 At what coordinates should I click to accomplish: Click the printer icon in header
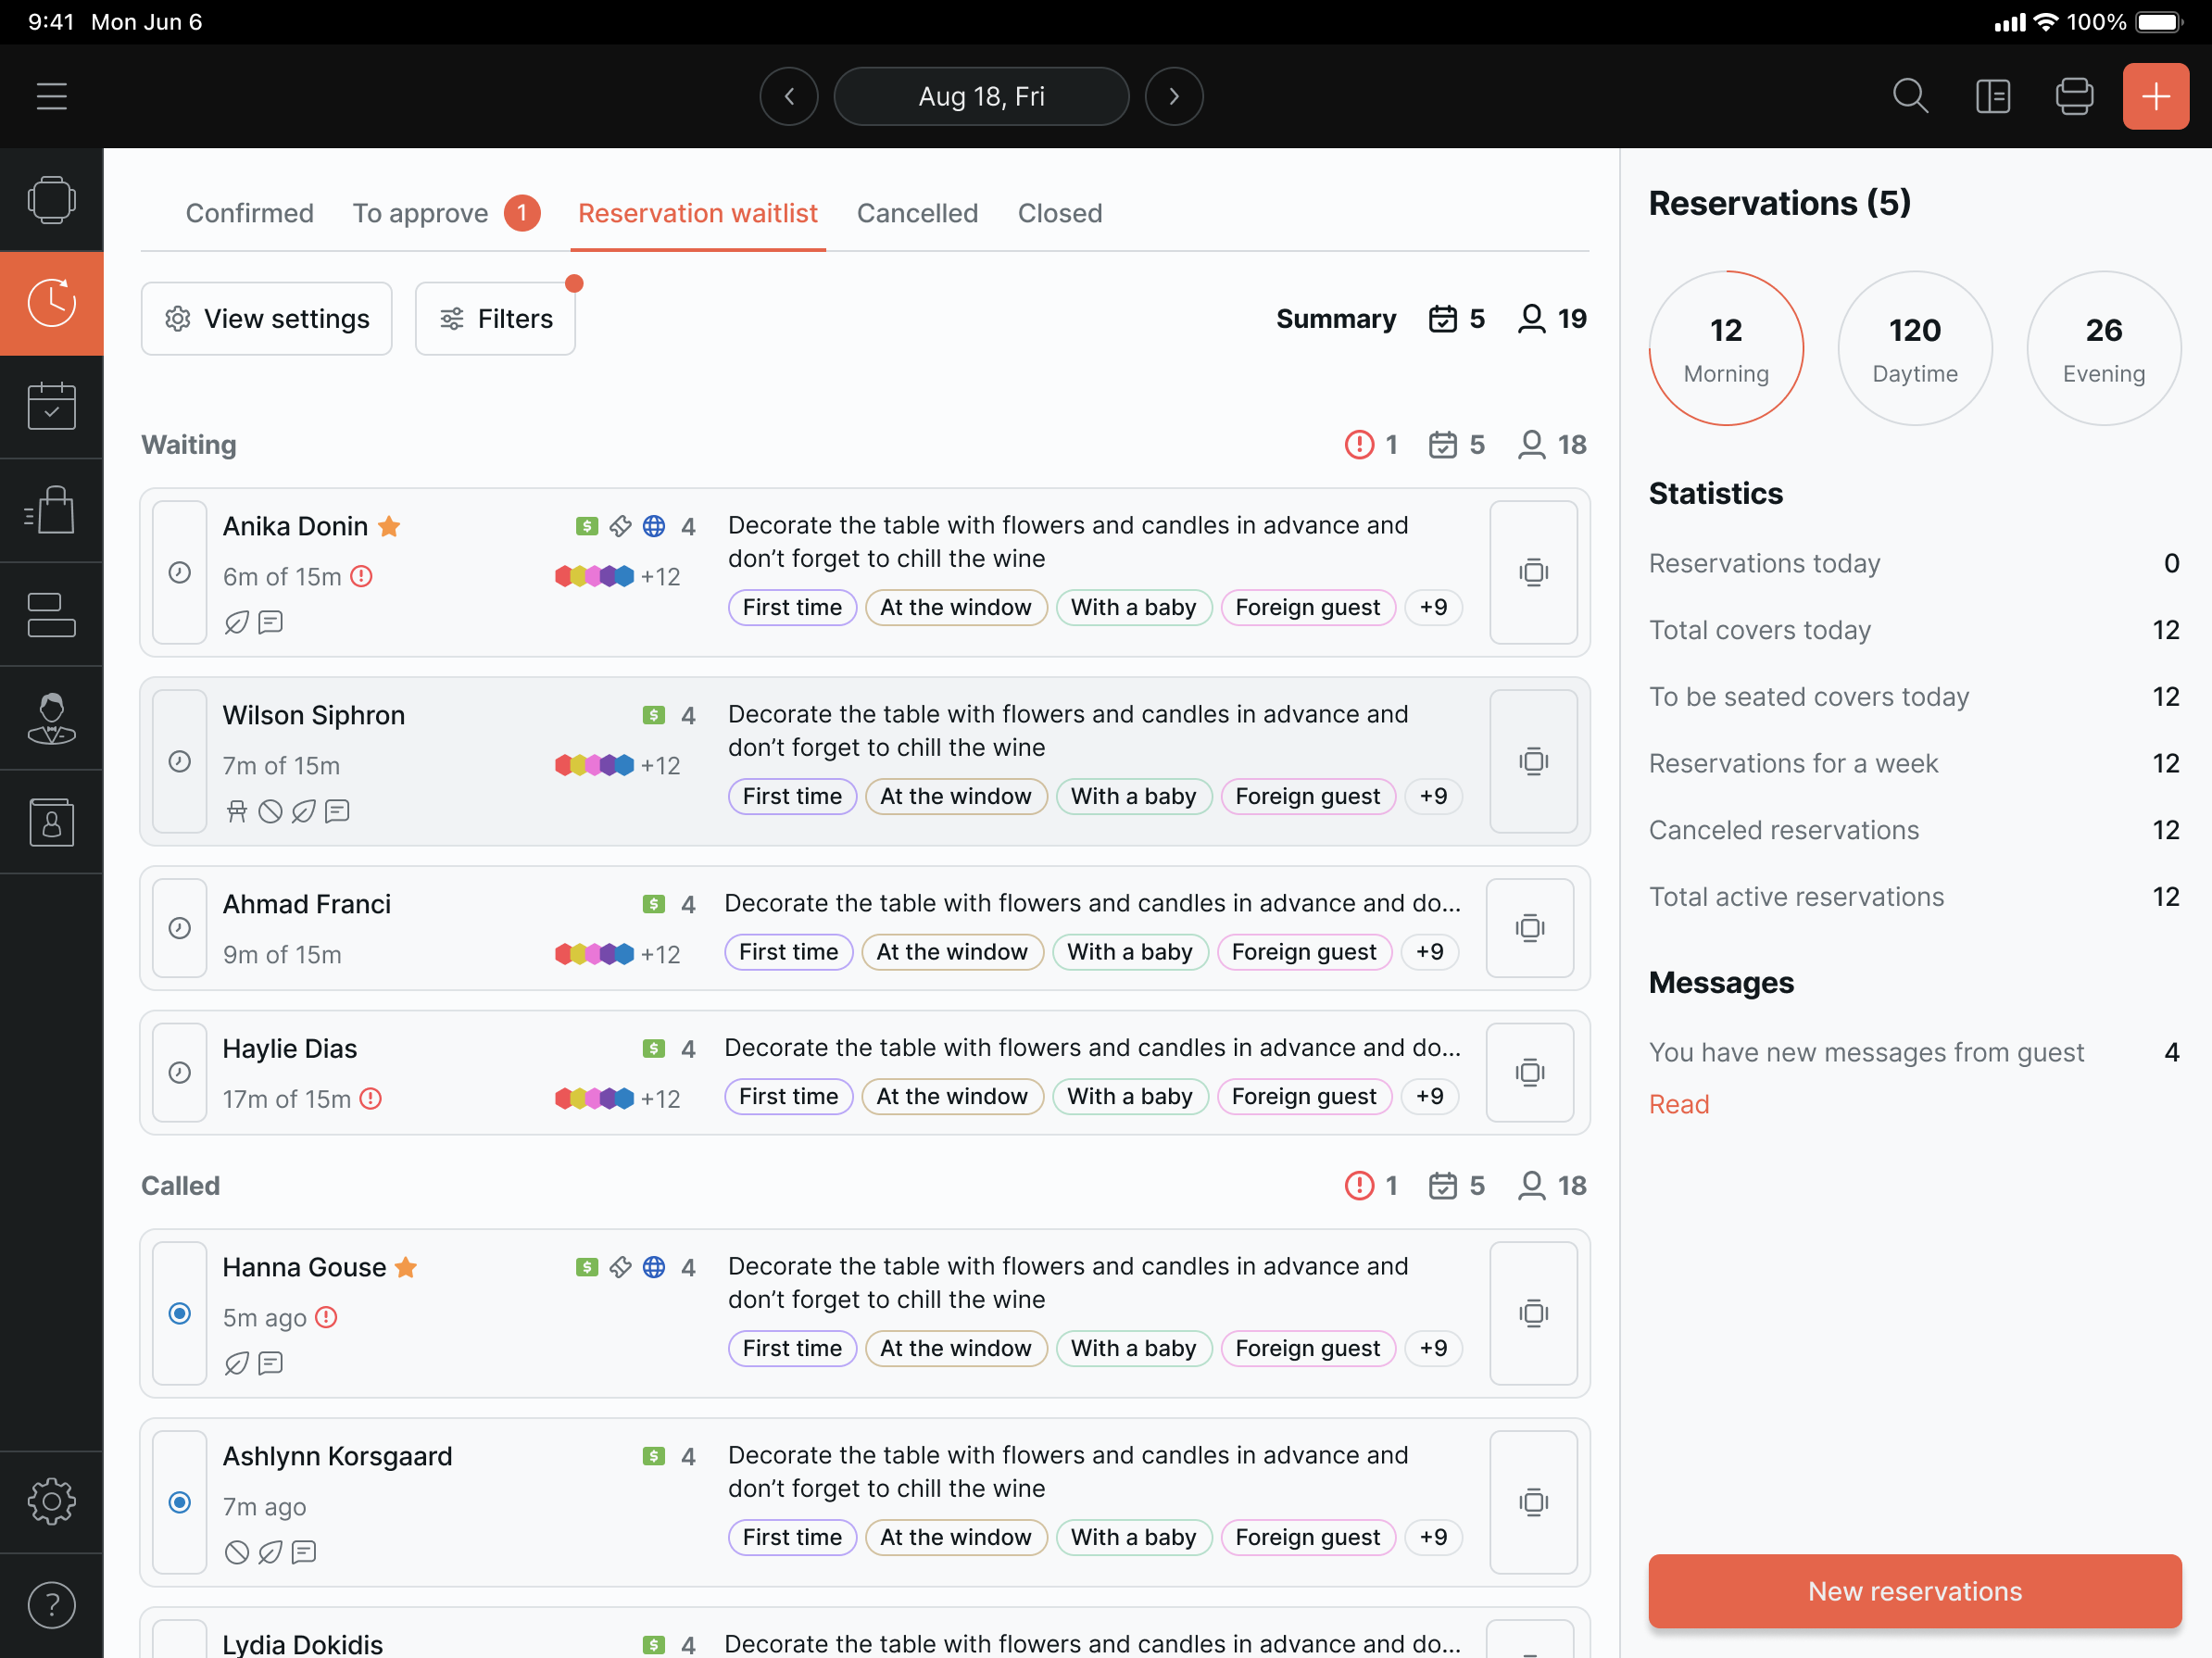[2074, 96]
